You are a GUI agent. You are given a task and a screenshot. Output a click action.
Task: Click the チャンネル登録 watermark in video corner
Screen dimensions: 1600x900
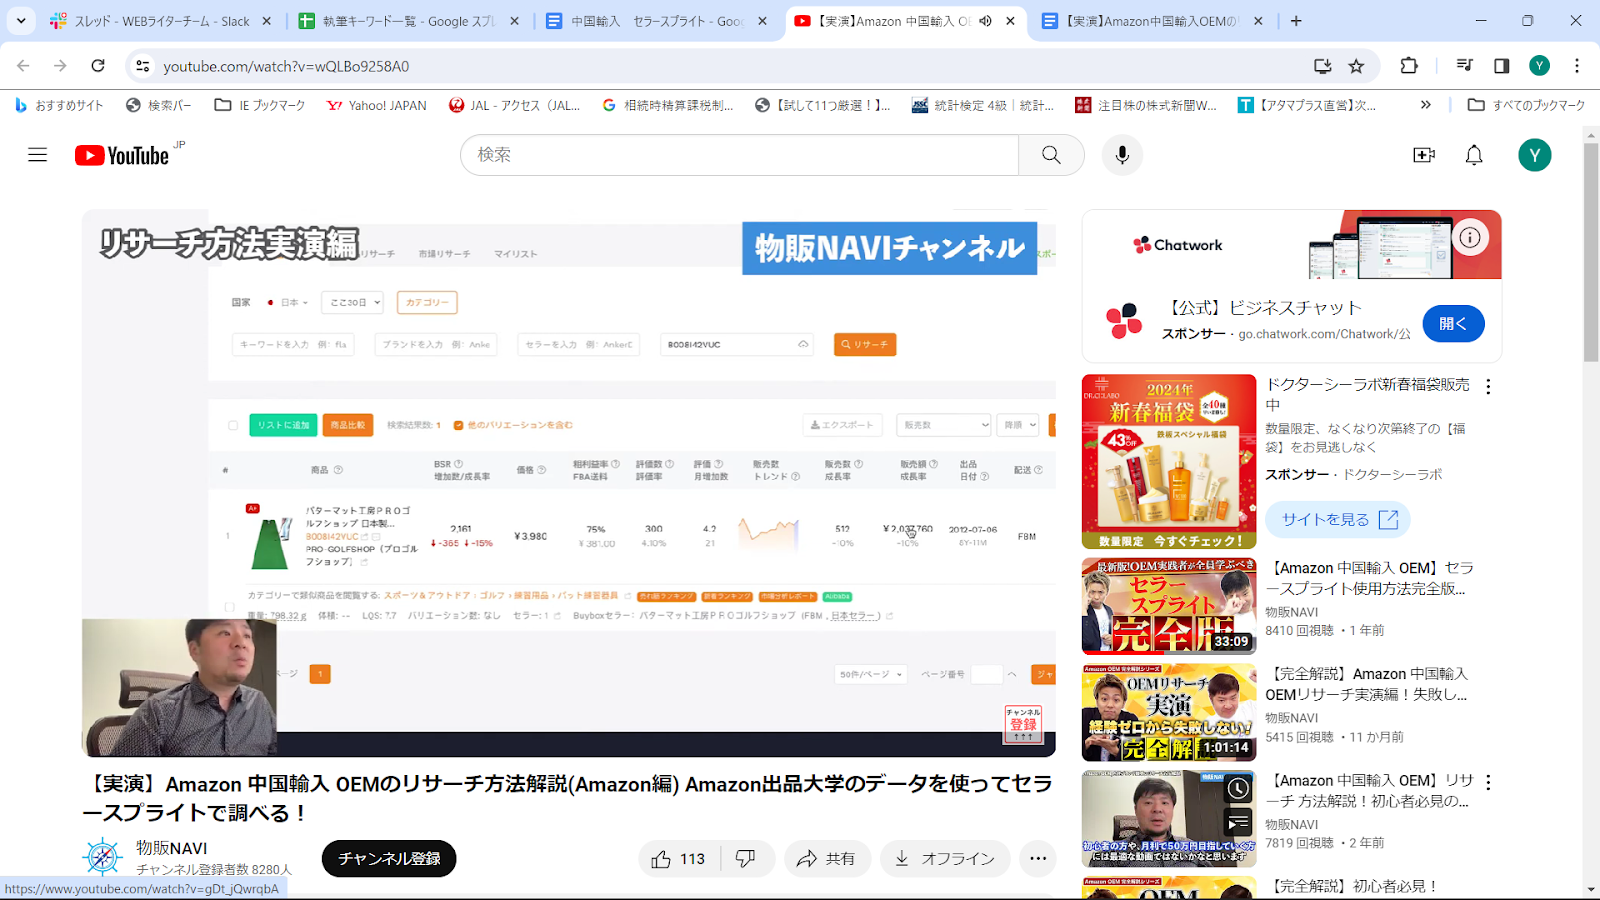click(1023, 724)
